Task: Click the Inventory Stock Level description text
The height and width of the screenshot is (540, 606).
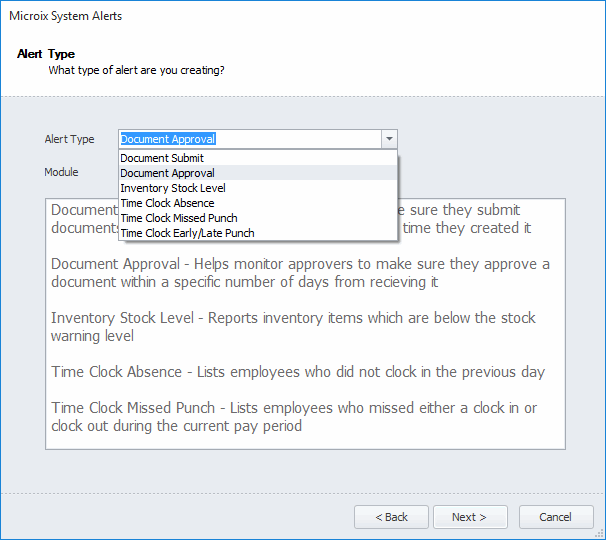Action: (293, 327)
